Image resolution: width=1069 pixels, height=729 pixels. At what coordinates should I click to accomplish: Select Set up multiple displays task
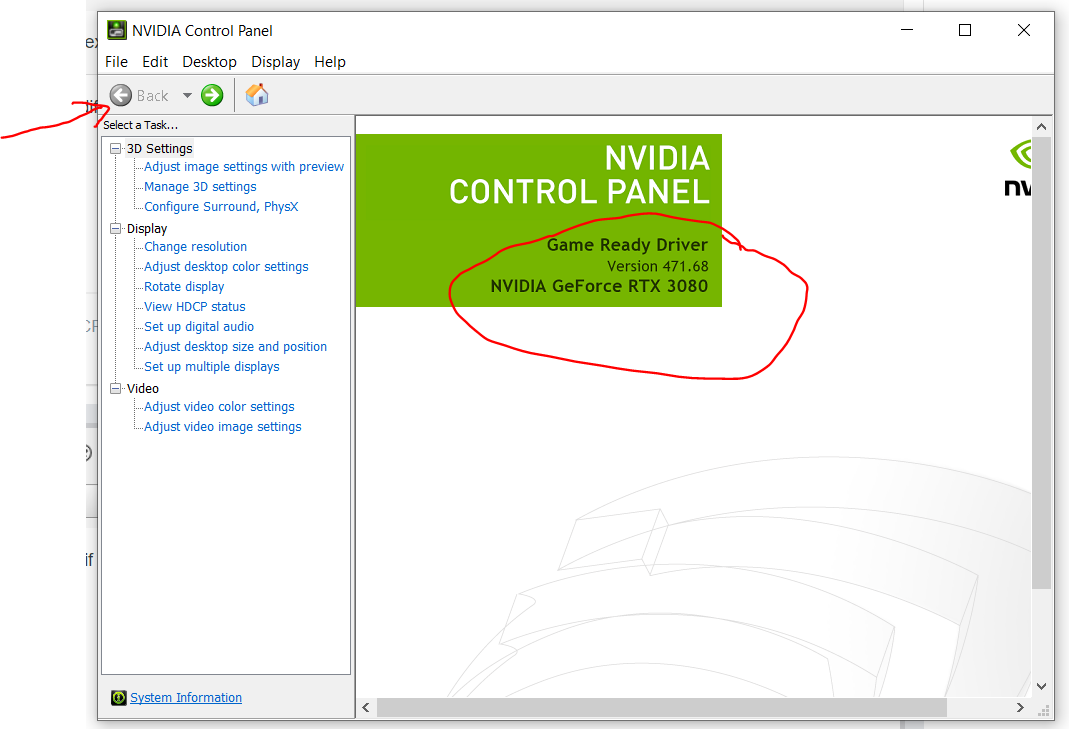pos(212,367)
